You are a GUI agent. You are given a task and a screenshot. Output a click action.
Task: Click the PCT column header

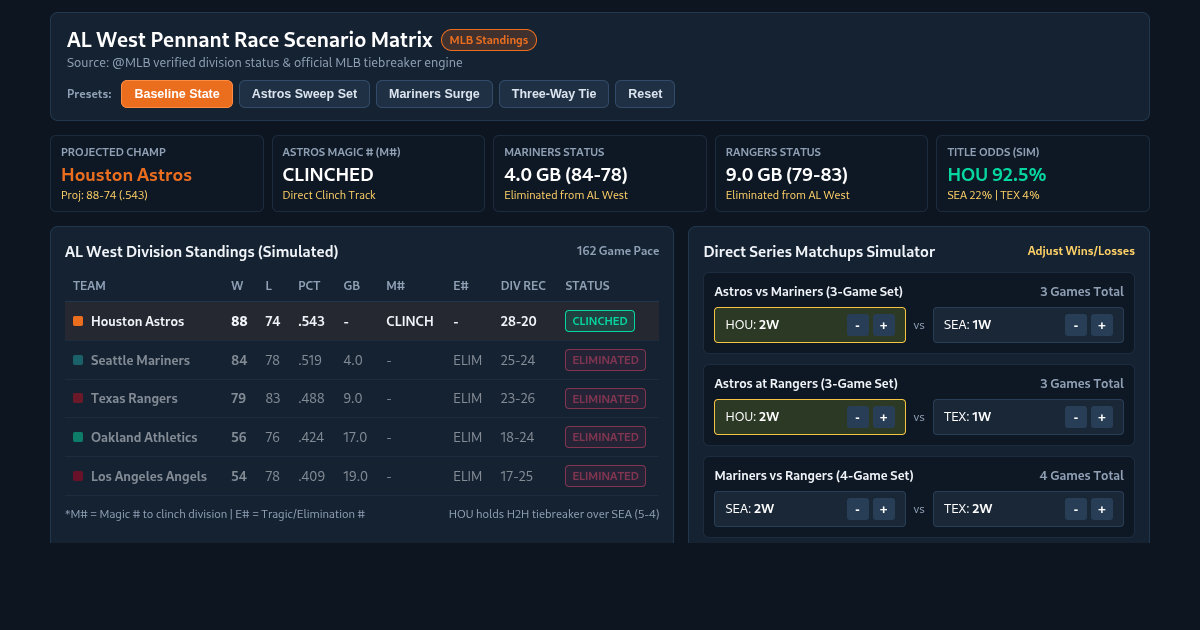point(309,286)
